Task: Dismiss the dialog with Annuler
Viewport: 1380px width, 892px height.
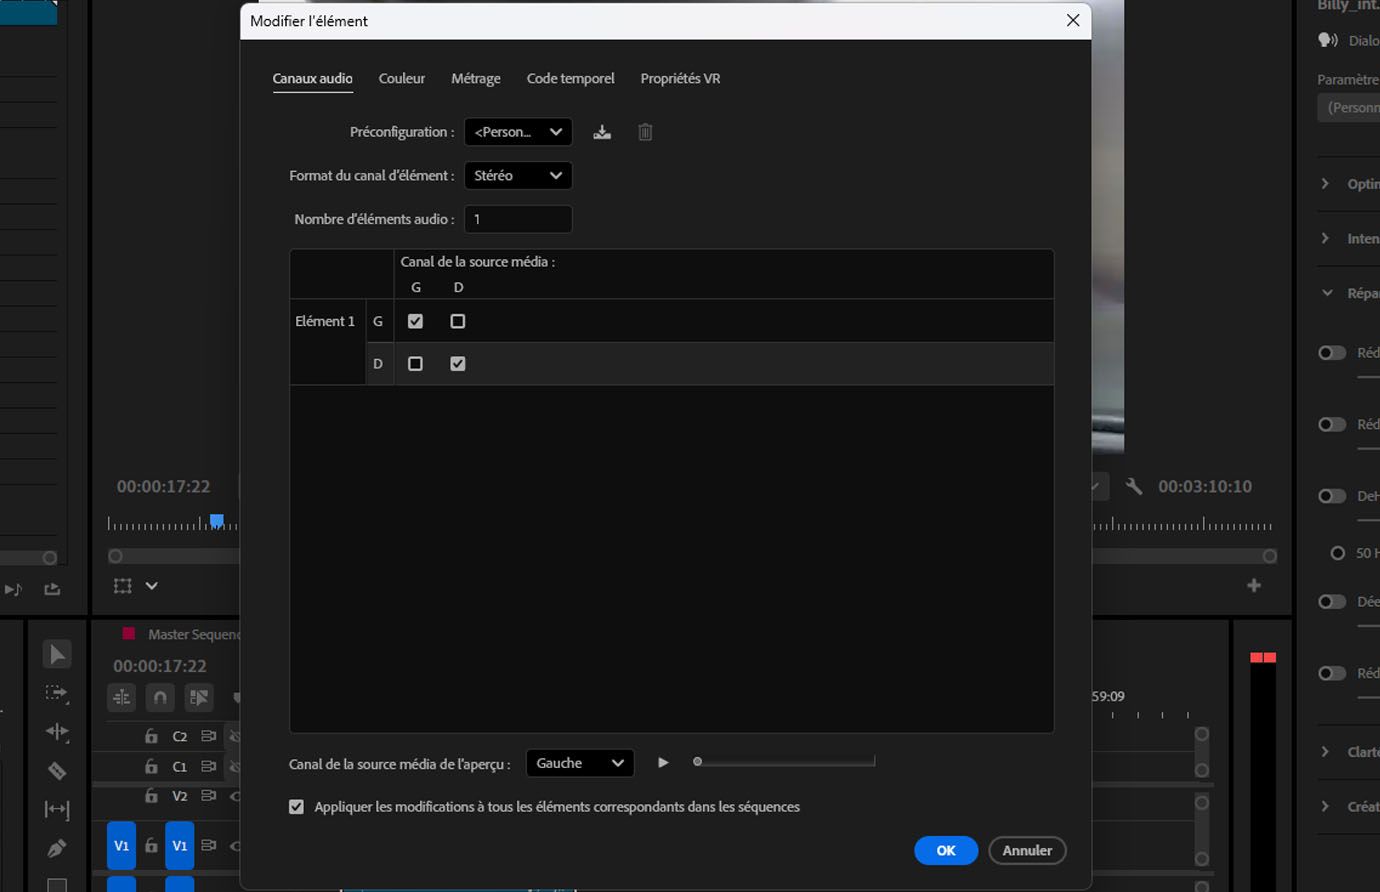Action: 1027,850
